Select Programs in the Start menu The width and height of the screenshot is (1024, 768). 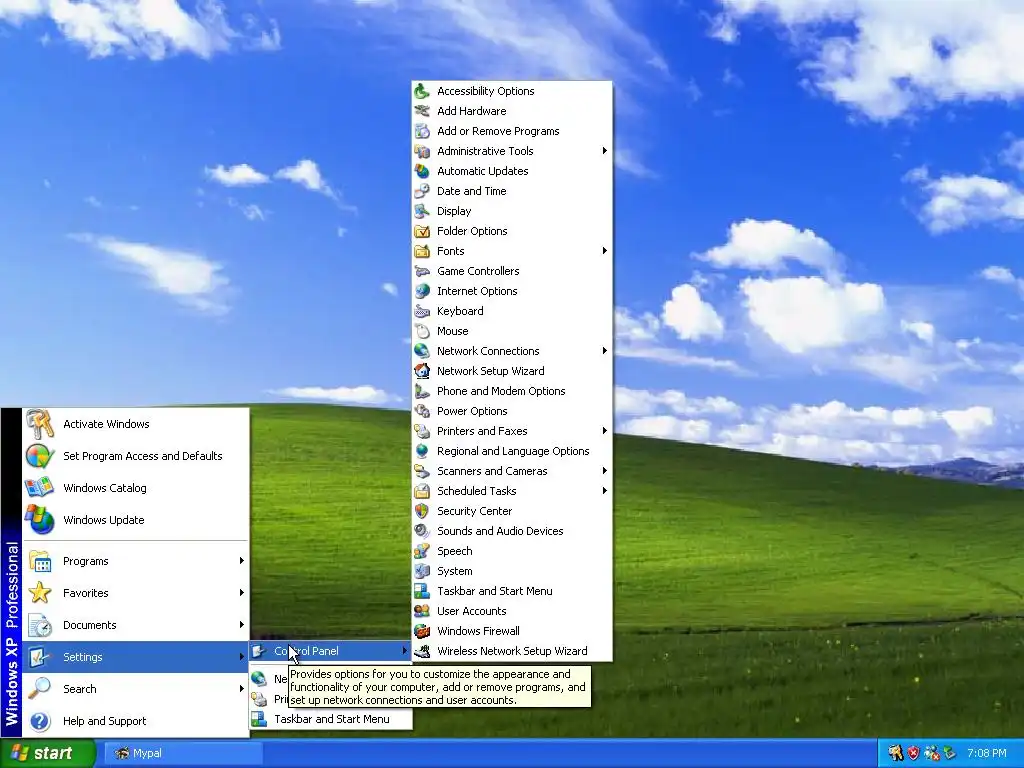click(136, 561)
